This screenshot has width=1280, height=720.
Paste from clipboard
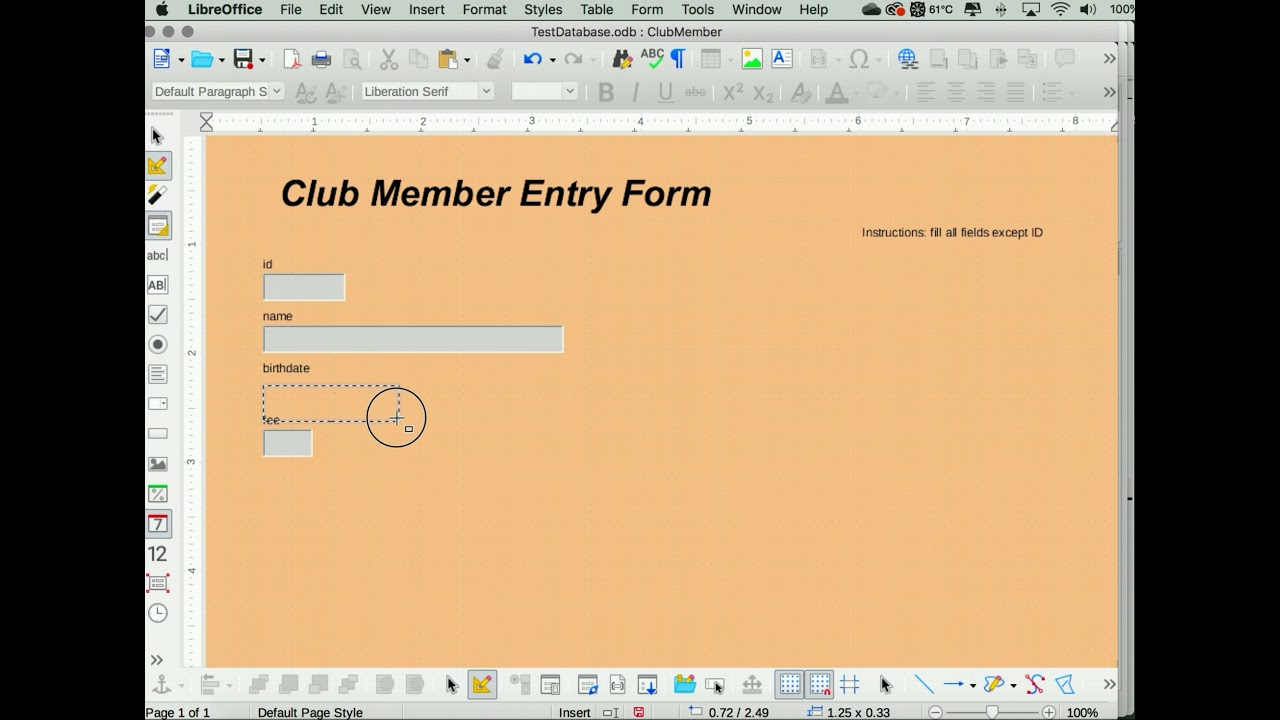[448, 59]
